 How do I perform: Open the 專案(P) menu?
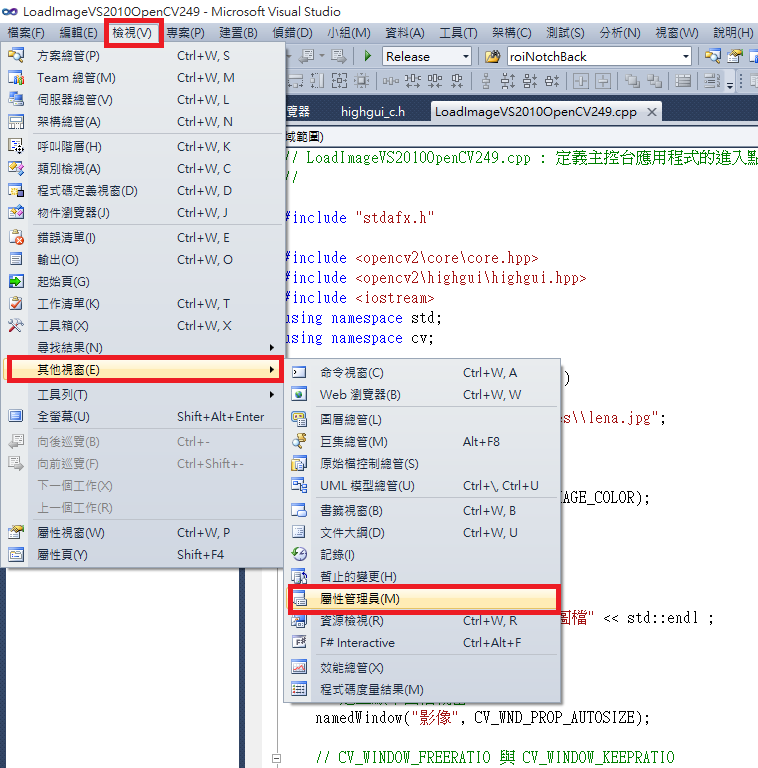click(x=186, y=33)
